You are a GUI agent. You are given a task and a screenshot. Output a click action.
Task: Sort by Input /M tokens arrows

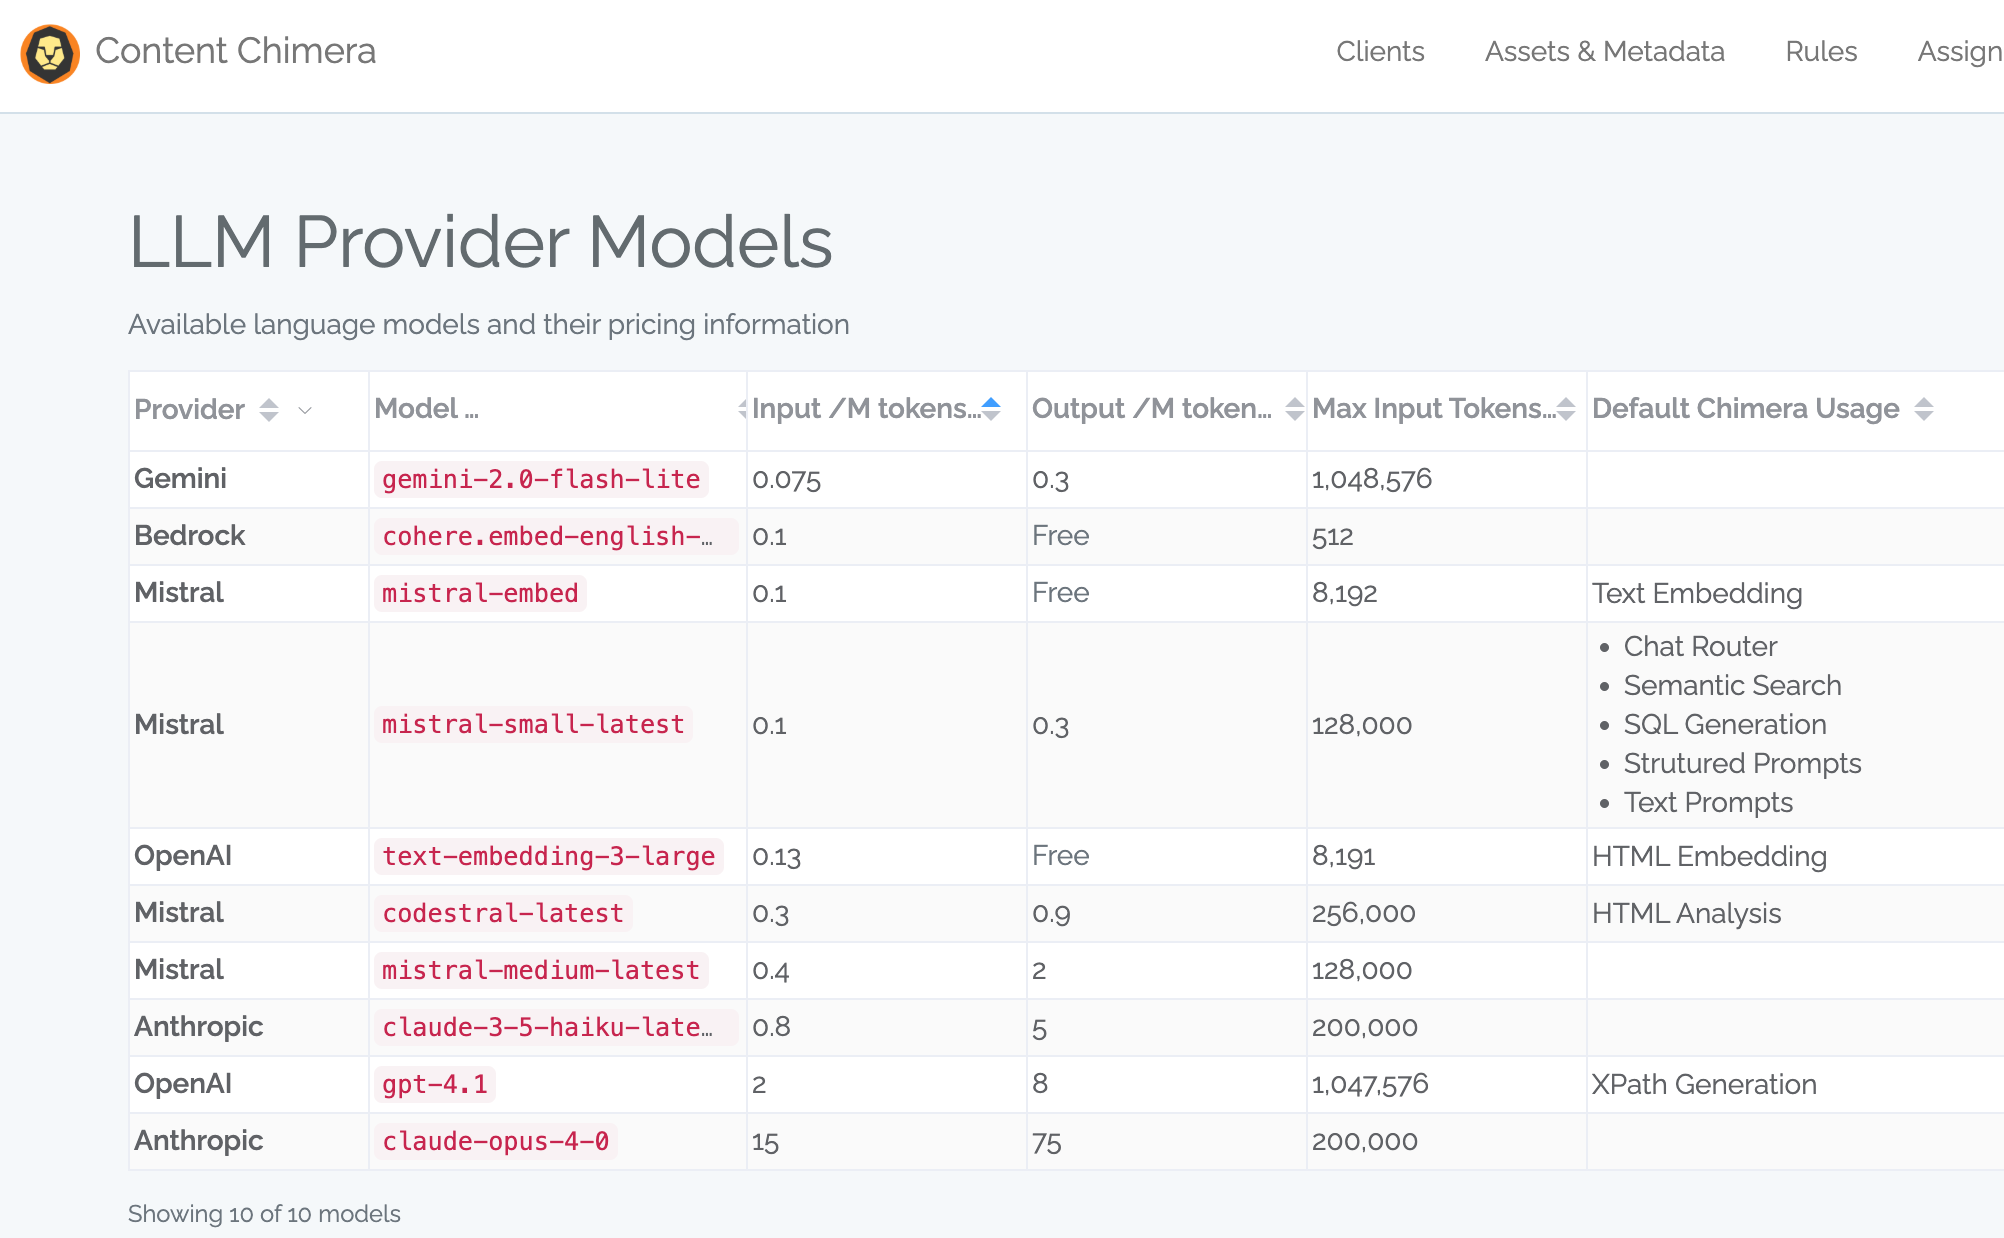coord(991,409)
